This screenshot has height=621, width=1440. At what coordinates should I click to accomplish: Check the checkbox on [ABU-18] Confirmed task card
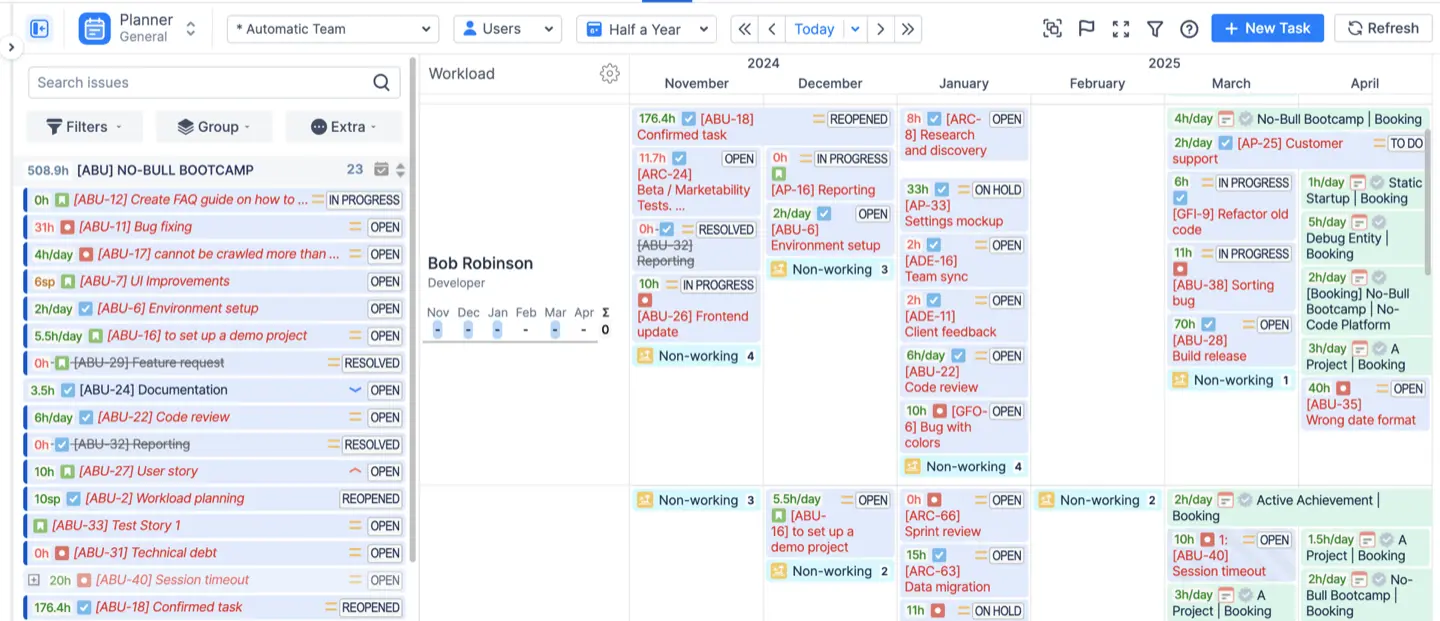[x=687, y=118]
